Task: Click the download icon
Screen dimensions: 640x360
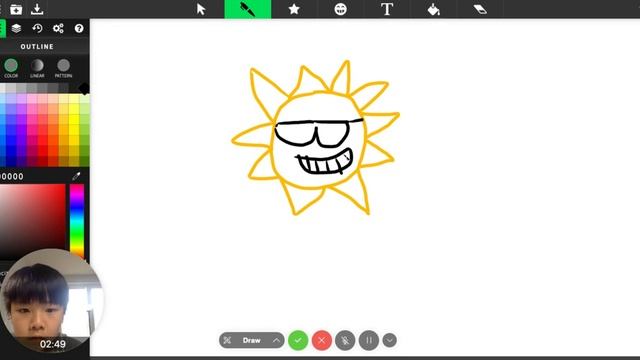Action: tap(37, 9)
